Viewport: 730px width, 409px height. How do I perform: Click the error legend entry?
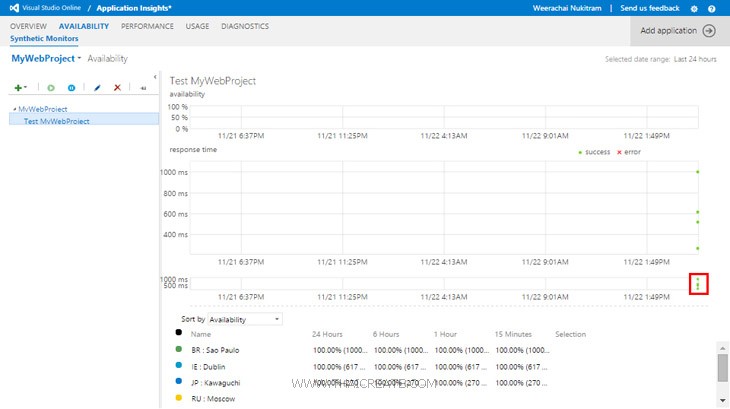click(x=629, y=152)
